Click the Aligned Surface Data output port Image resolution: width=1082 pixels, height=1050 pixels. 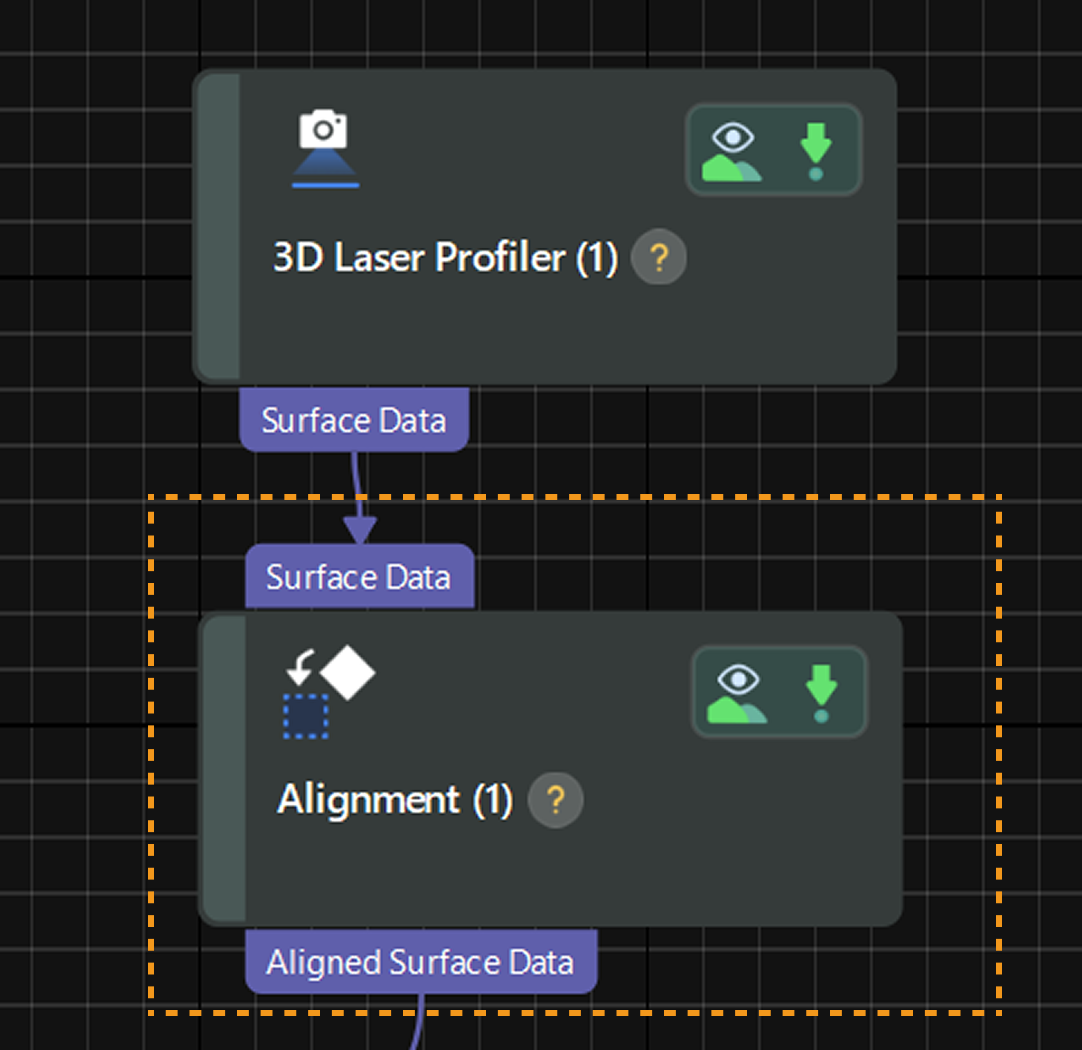420,962
